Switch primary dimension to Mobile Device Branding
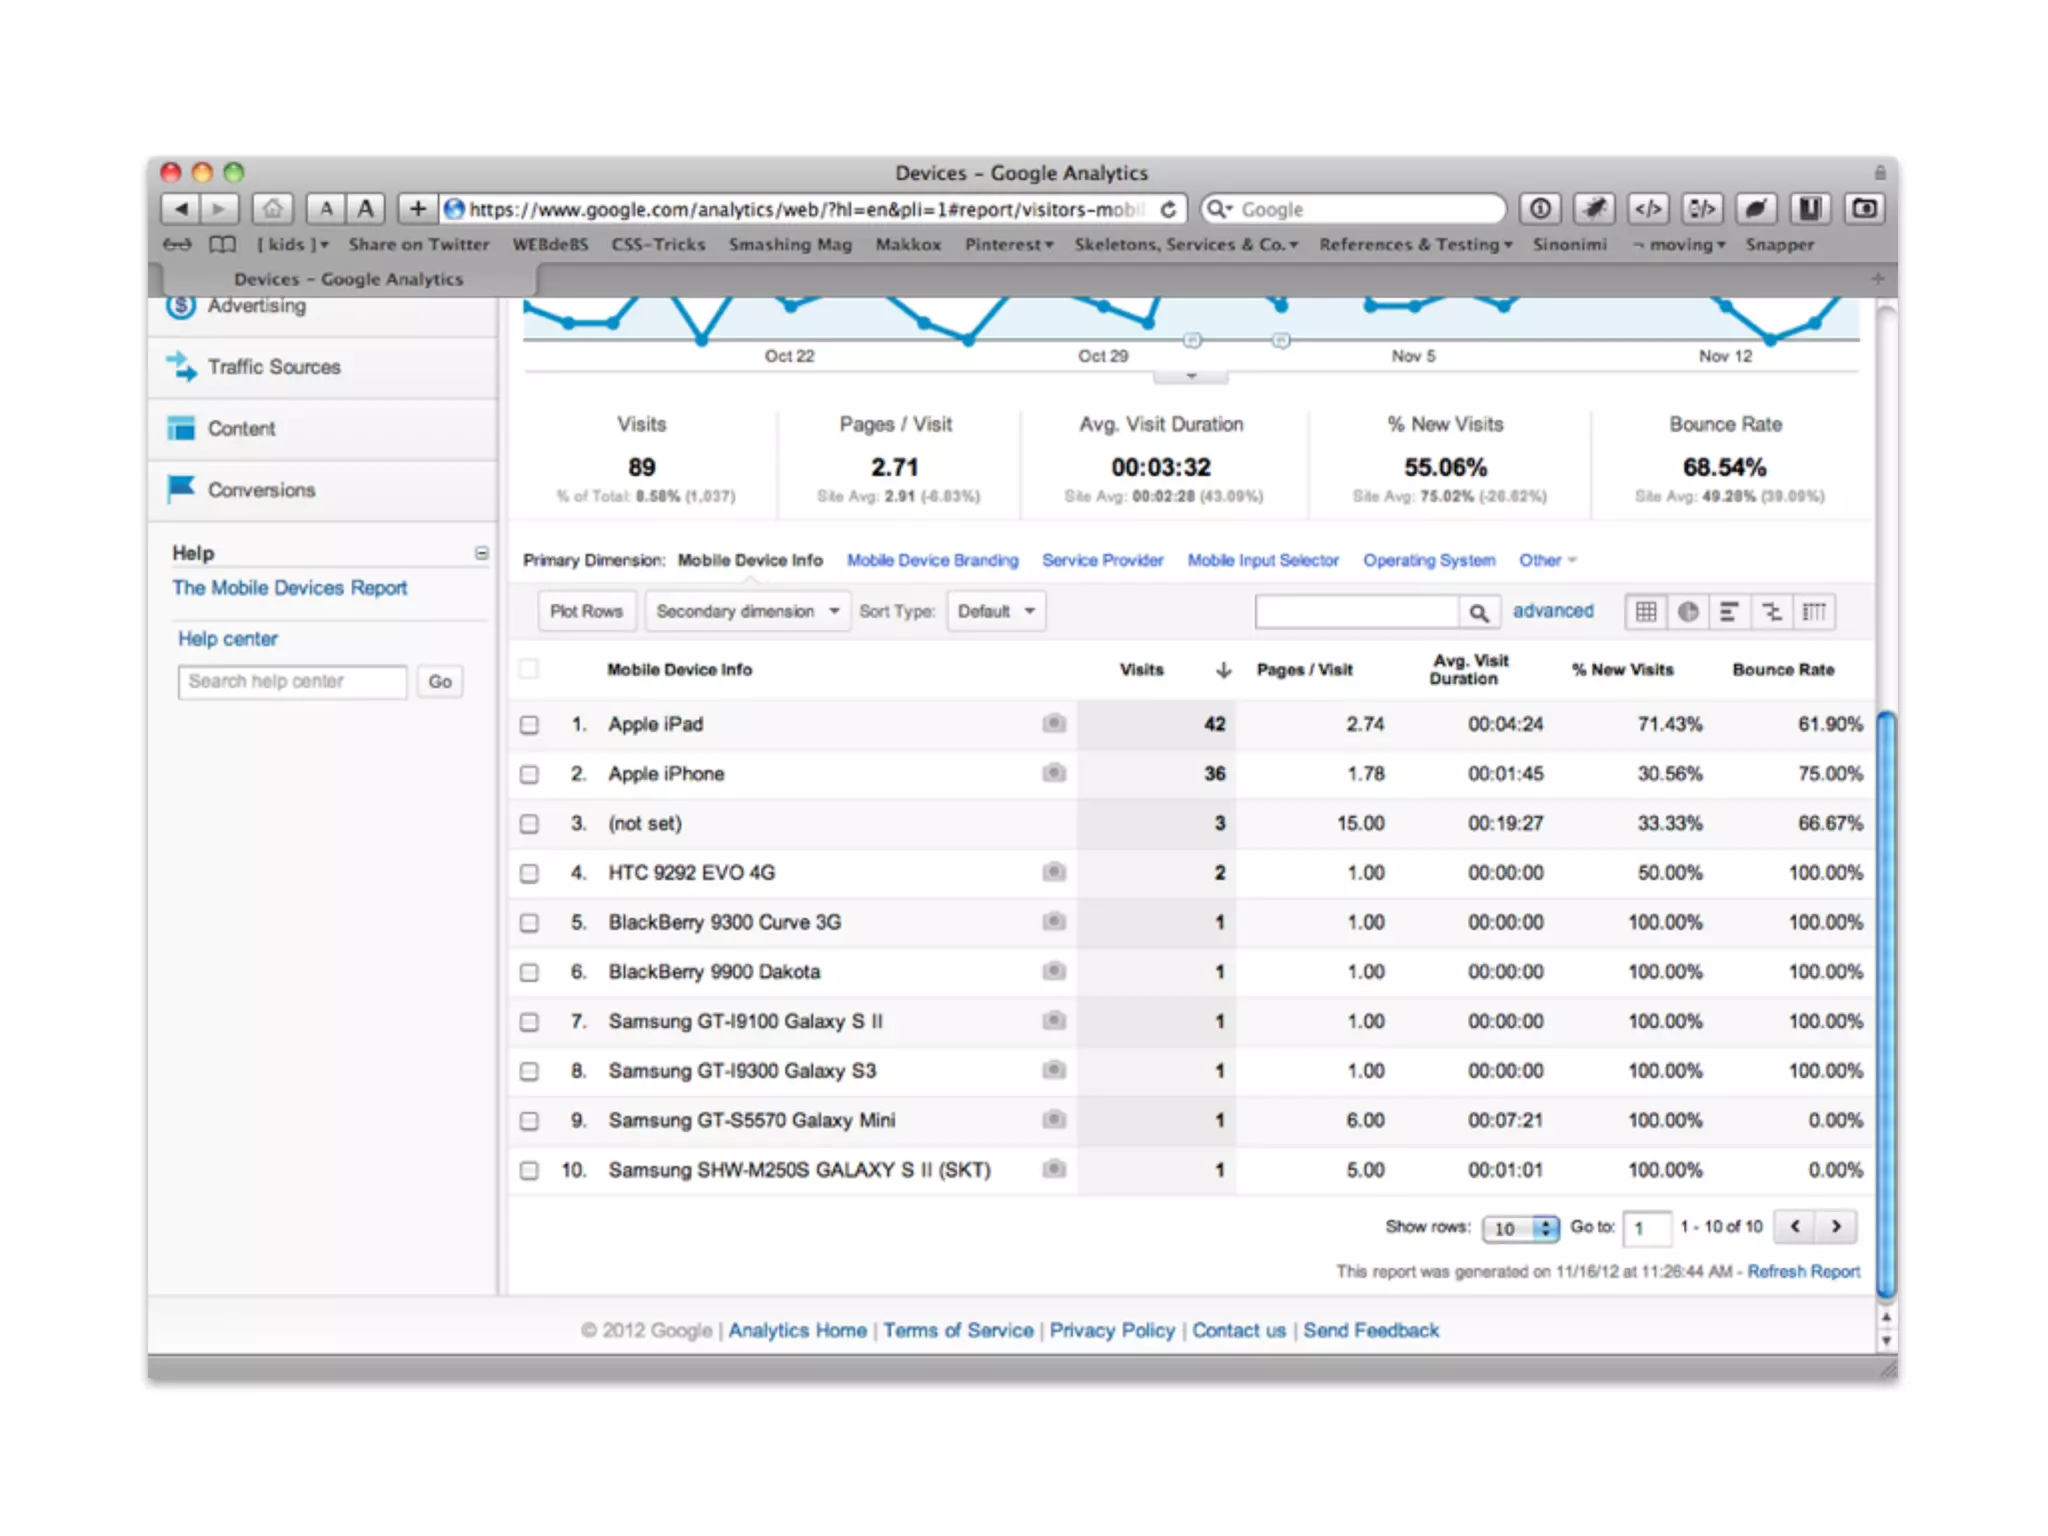This screenshot has height=1536, width=2048. click(932, 560)
